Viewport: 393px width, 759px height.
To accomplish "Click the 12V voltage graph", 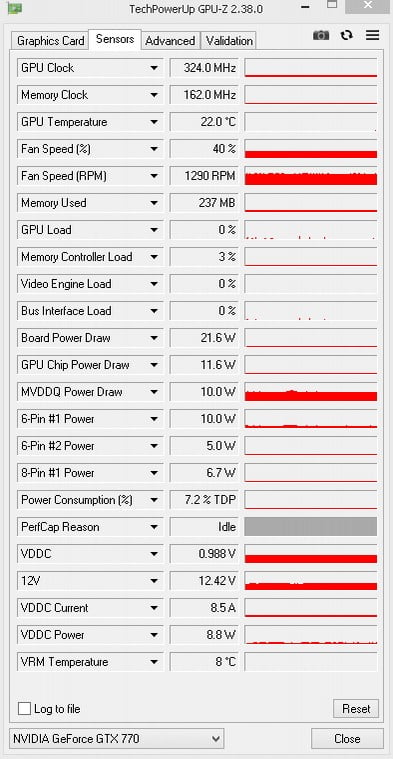I will tap(311, 580).
